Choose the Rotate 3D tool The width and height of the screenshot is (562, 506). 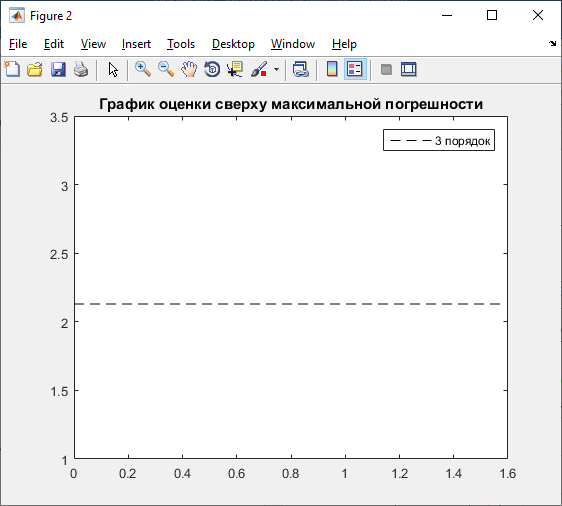tap(212, 69)
